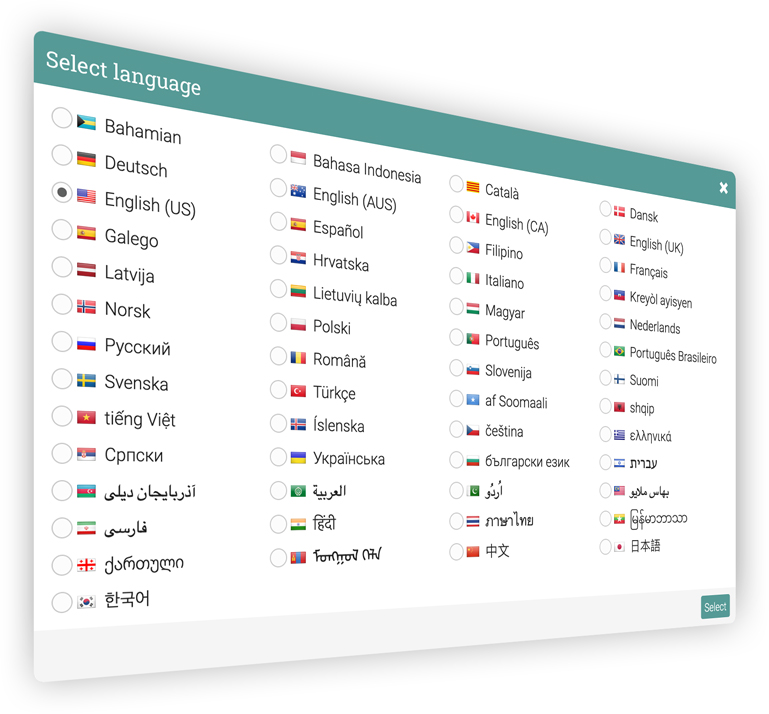The width and height of the screenshot is (769, 714).
Task: Pick the हिंदी radio button
Action: click(x=279, y=524)
